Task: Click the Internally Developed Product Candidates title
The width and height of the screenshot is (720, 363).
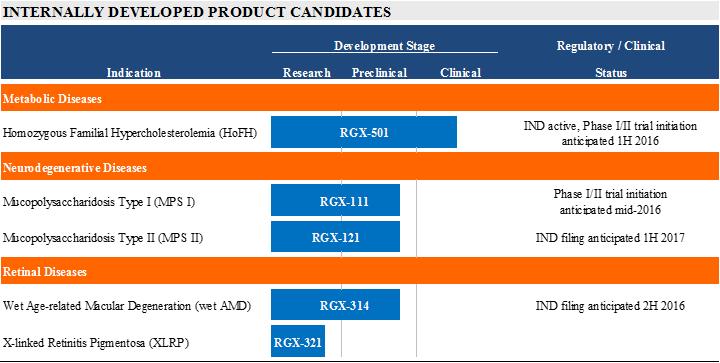Action: [197, 12]
